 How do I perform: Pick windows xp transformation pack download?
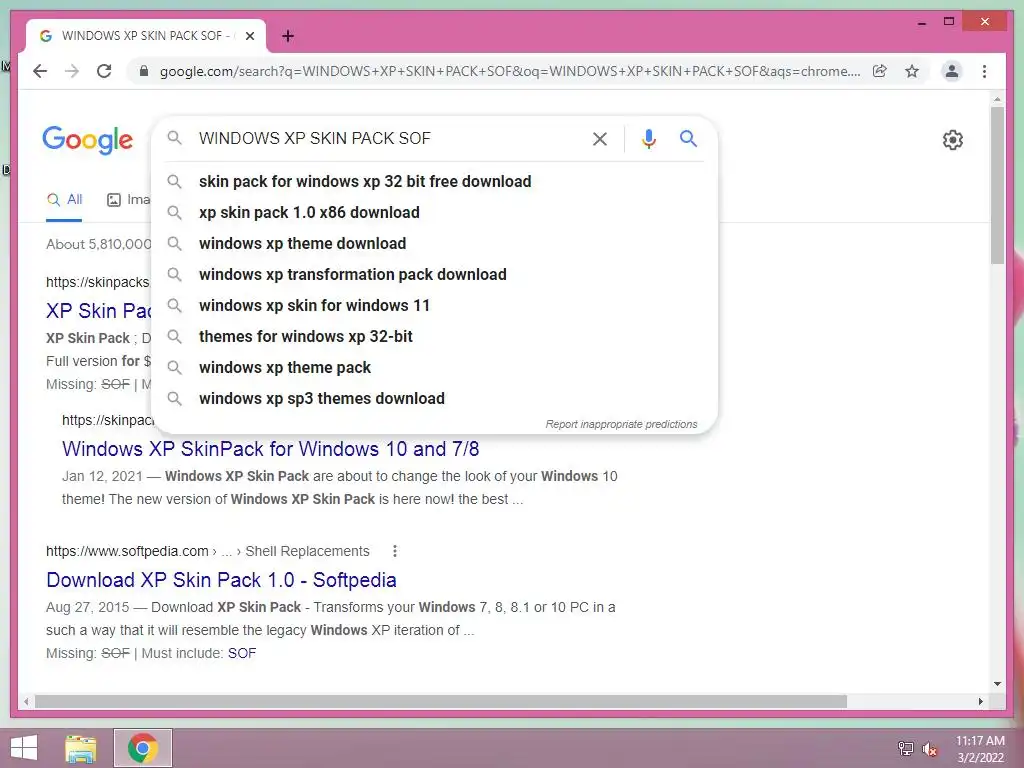[x=434, y=274]
